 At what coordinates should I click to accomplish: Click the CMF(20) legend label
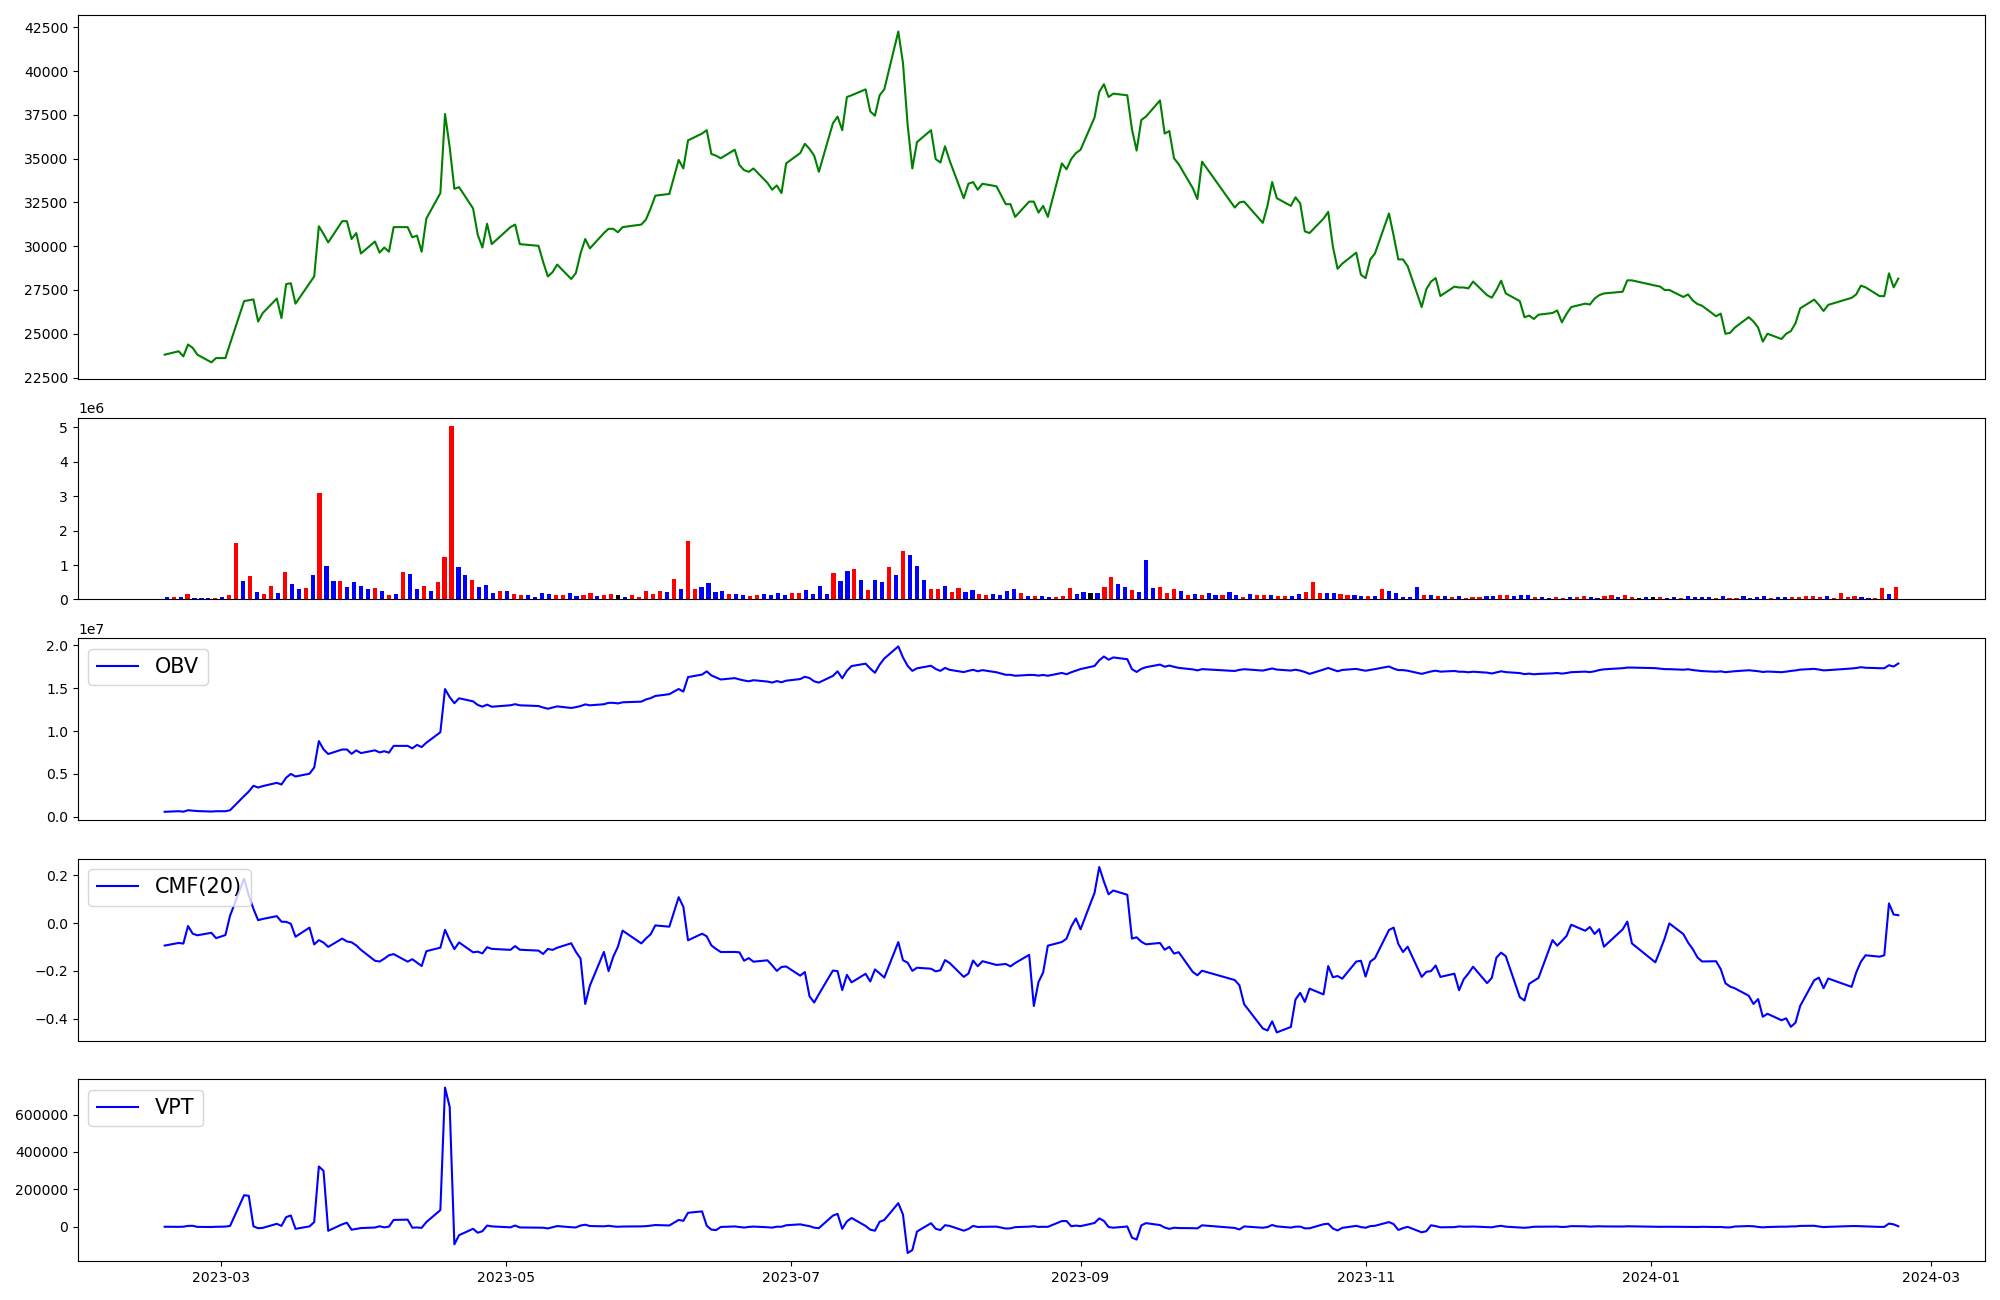click(197, 886)
